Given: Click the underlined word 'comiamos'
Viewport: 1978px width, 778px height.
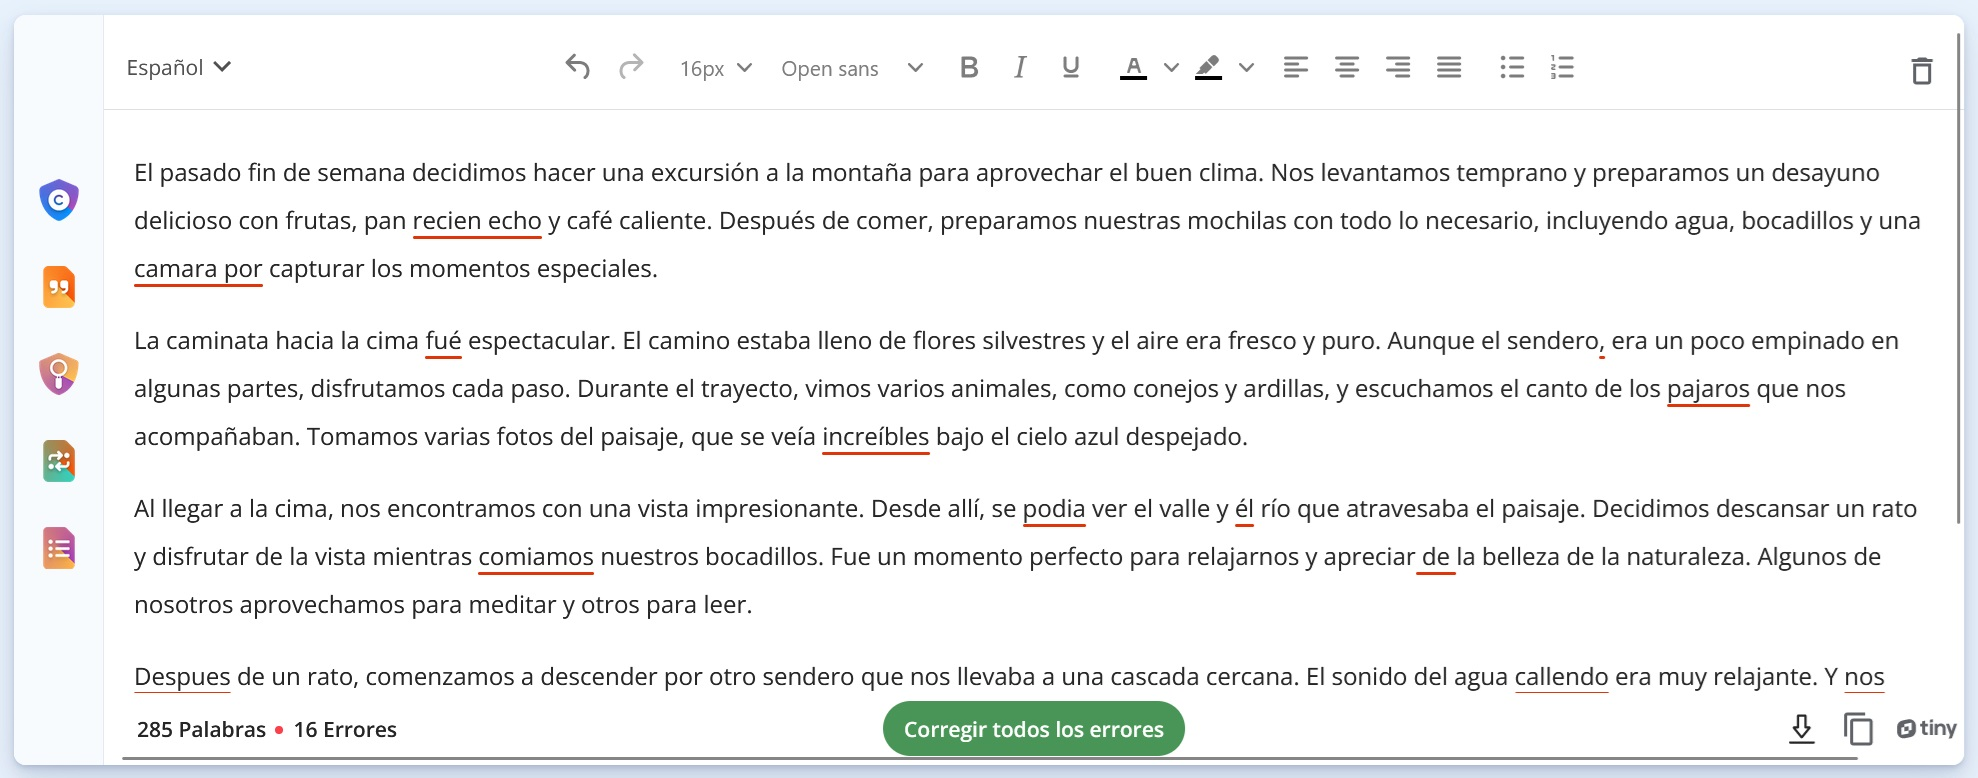Looking at the screenshot, I should [x=536, y=557].
